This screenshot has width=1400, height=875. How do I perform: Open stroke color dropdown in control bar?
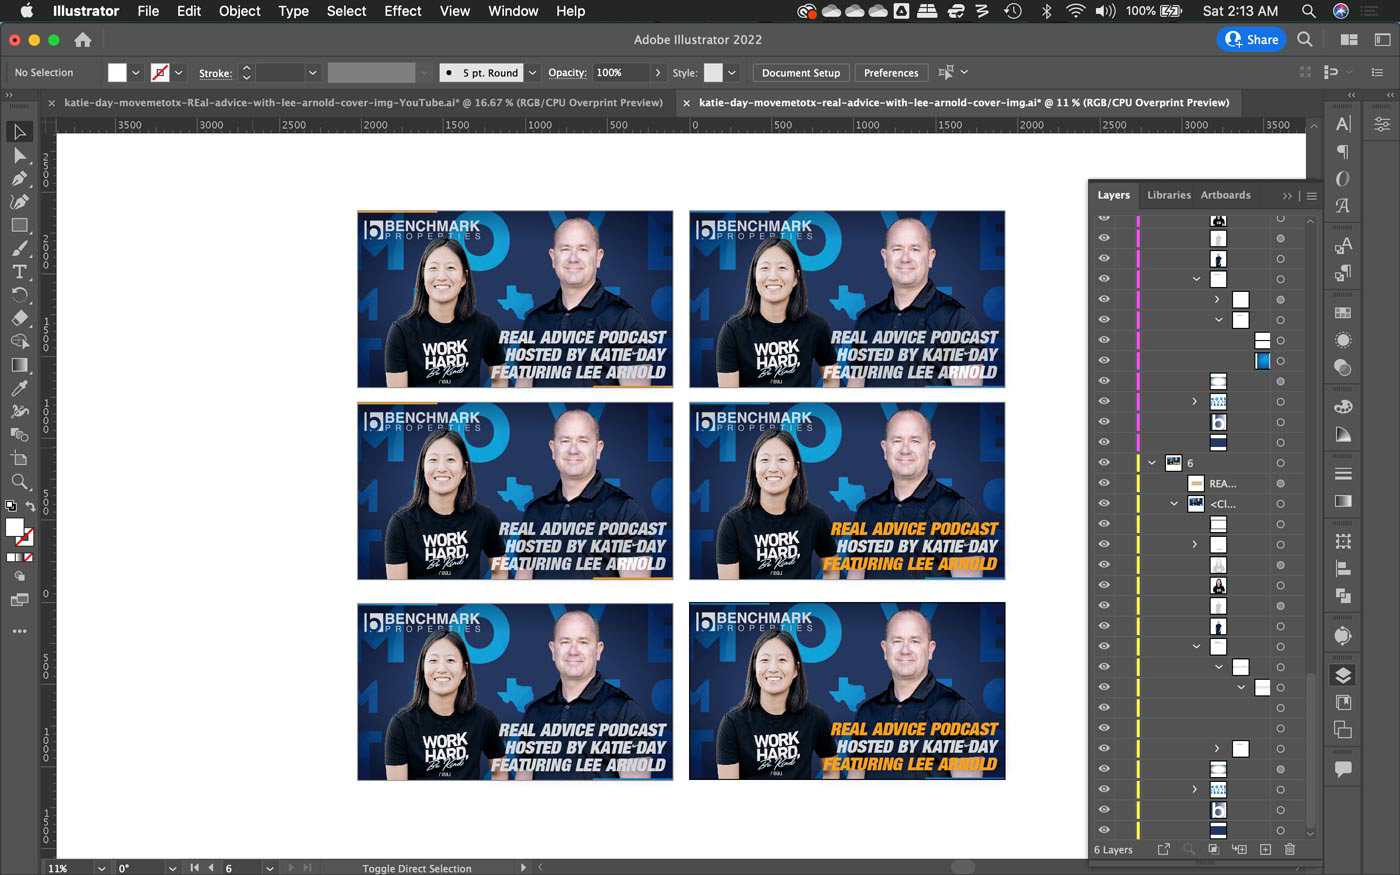[179, 73]
